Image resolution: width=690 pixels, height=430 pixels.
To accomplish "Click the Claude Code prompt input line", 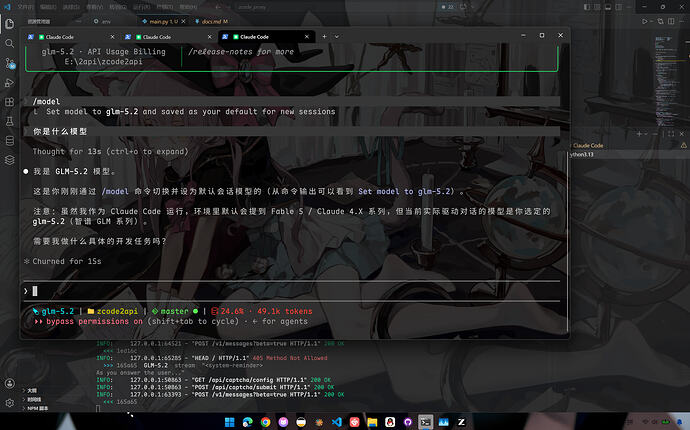I will 291,291.
